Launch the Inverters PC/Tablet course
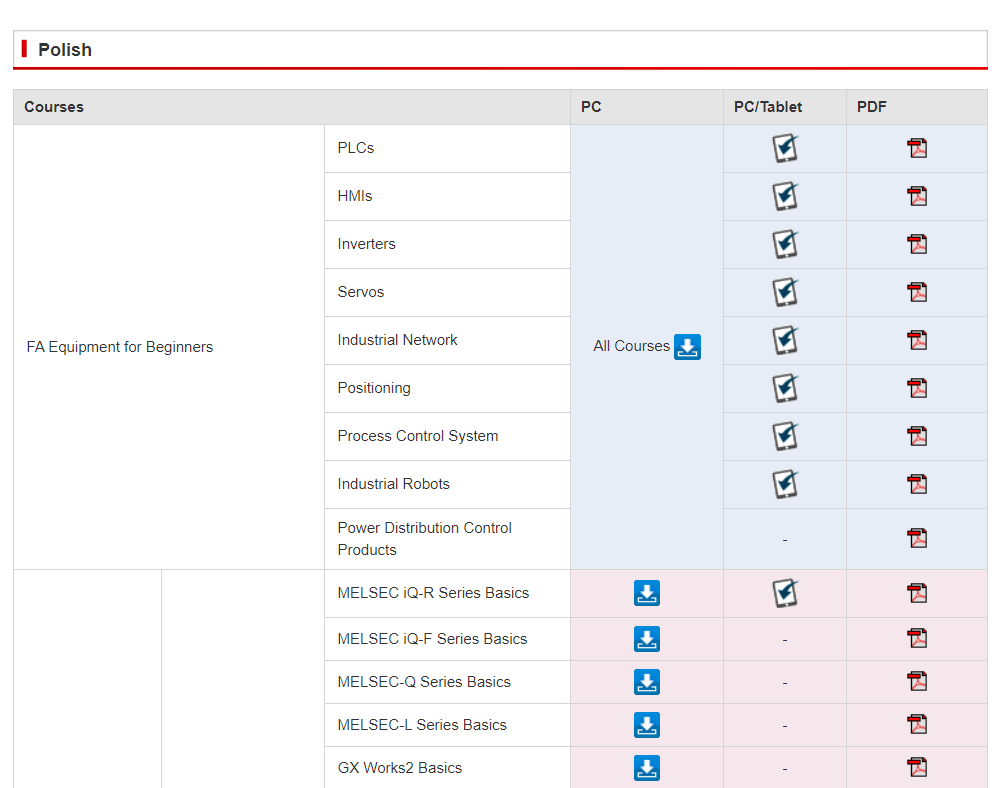The height and width of the screenshot is (788, 1005). pos(785,245)
